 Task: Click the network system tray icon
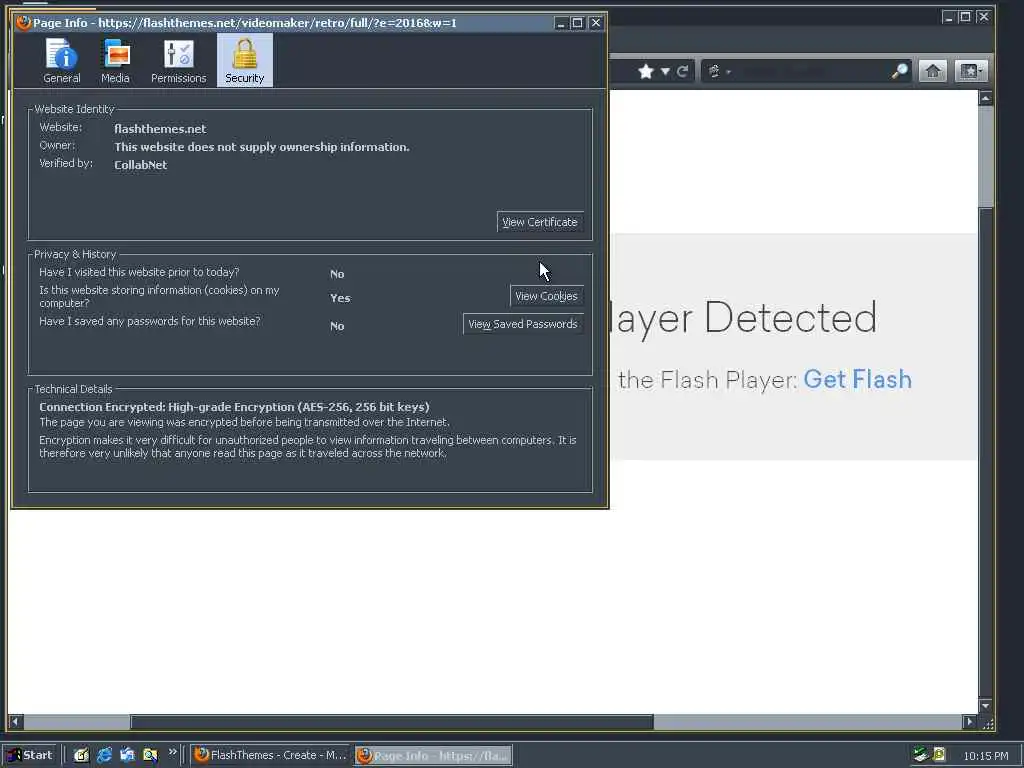(x=921, y=755)
